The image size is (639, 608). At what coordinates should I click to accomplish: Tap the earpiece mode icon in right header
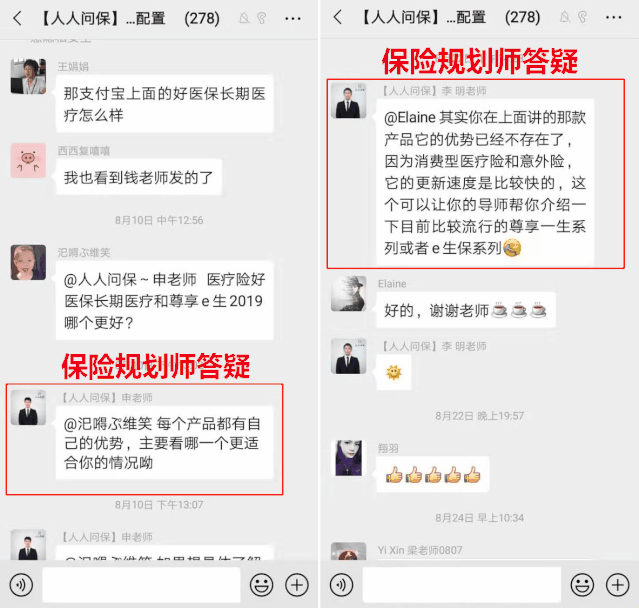[582, 17]
